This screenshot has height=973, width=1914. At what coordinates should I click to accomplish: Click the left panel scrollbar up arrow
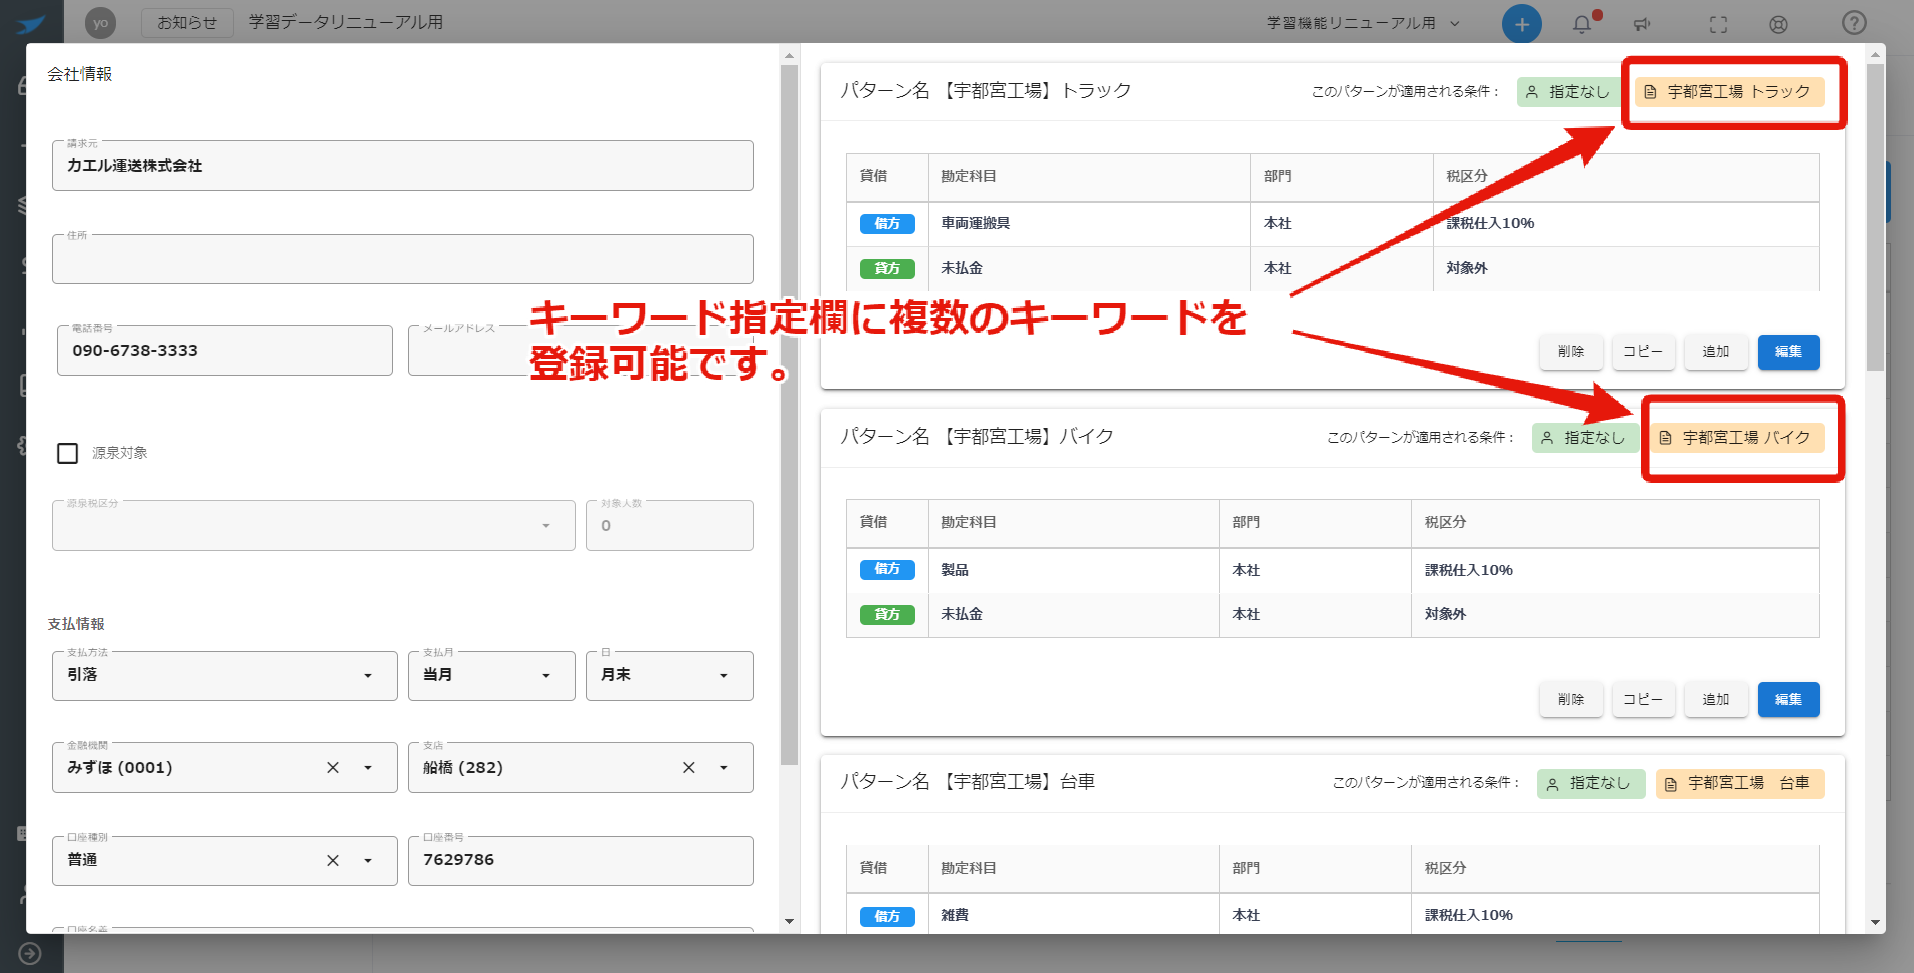[x=789, y=56]
